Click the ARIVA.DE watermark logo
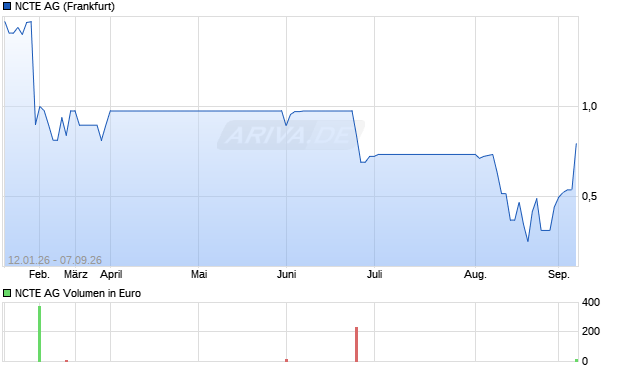620x371 pixels. click(291, 135)
